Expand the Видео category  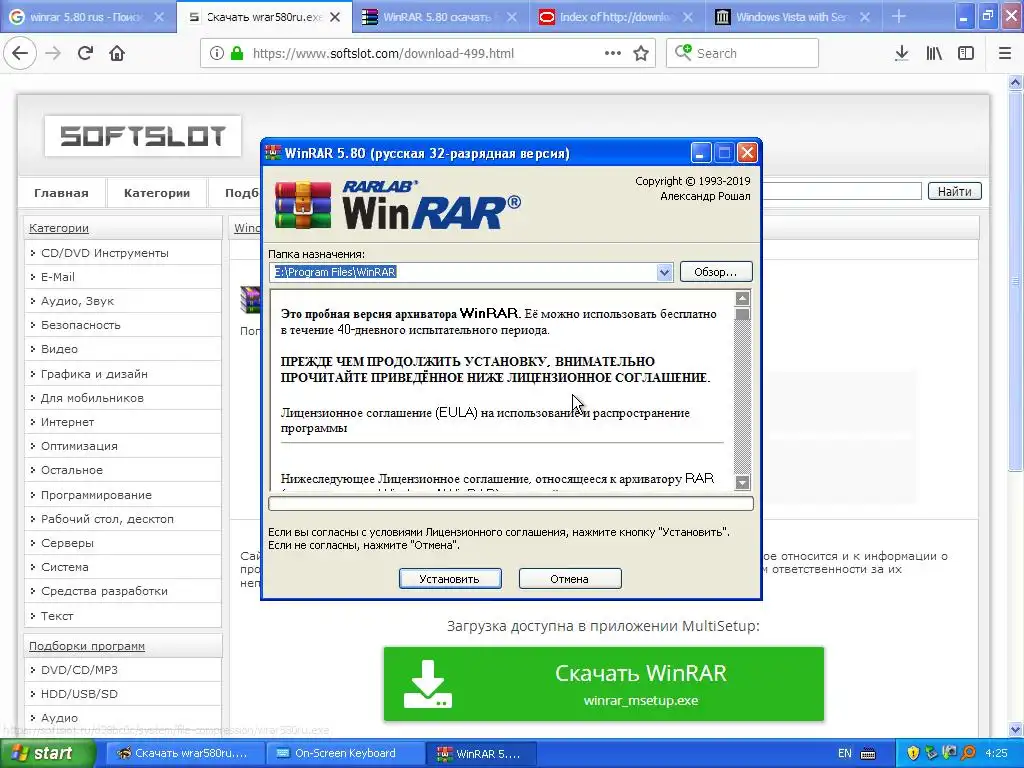(59, 349)
